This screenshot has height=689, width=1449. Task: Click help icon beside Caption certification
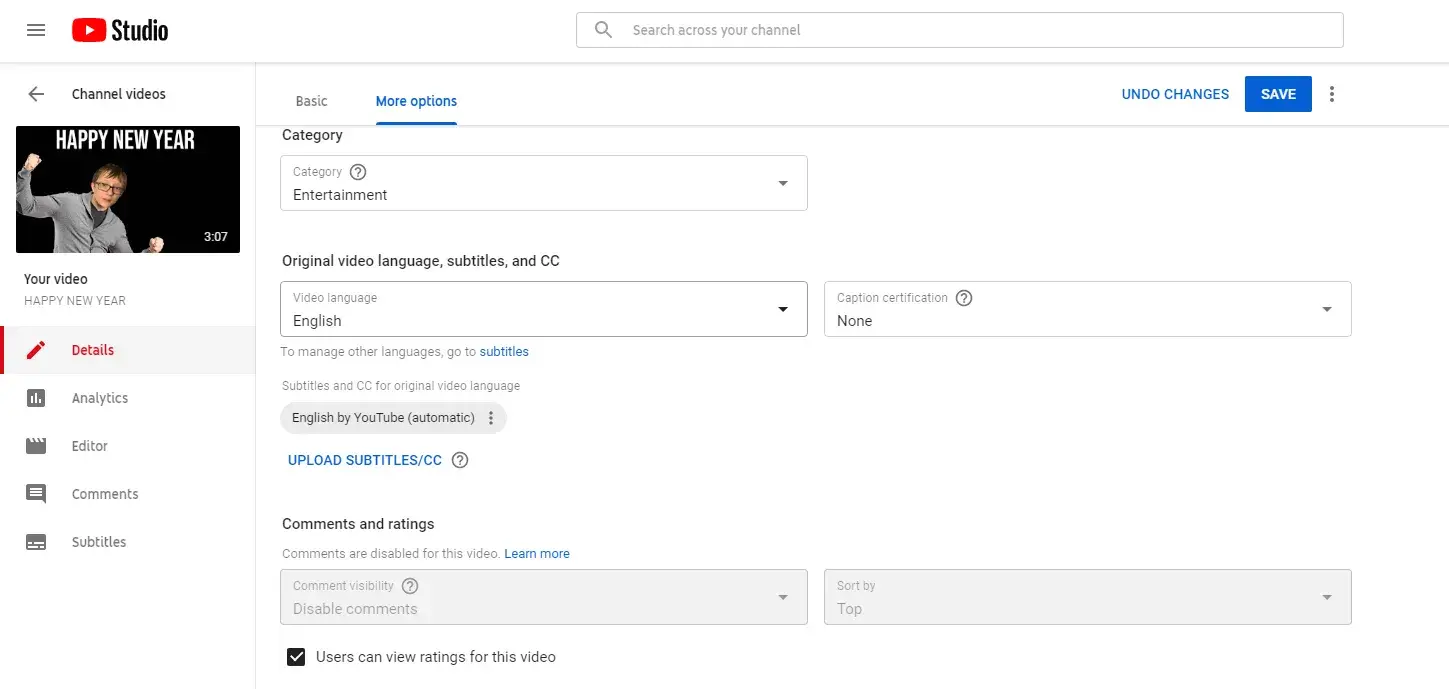click(964, 298)
